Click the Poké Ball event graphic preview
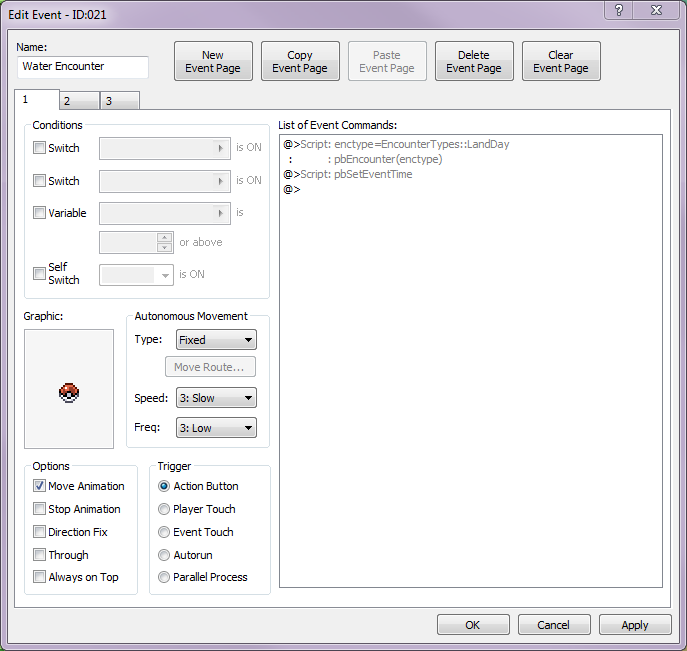Viewport: 687px width, 651px height. pos(69,392)
